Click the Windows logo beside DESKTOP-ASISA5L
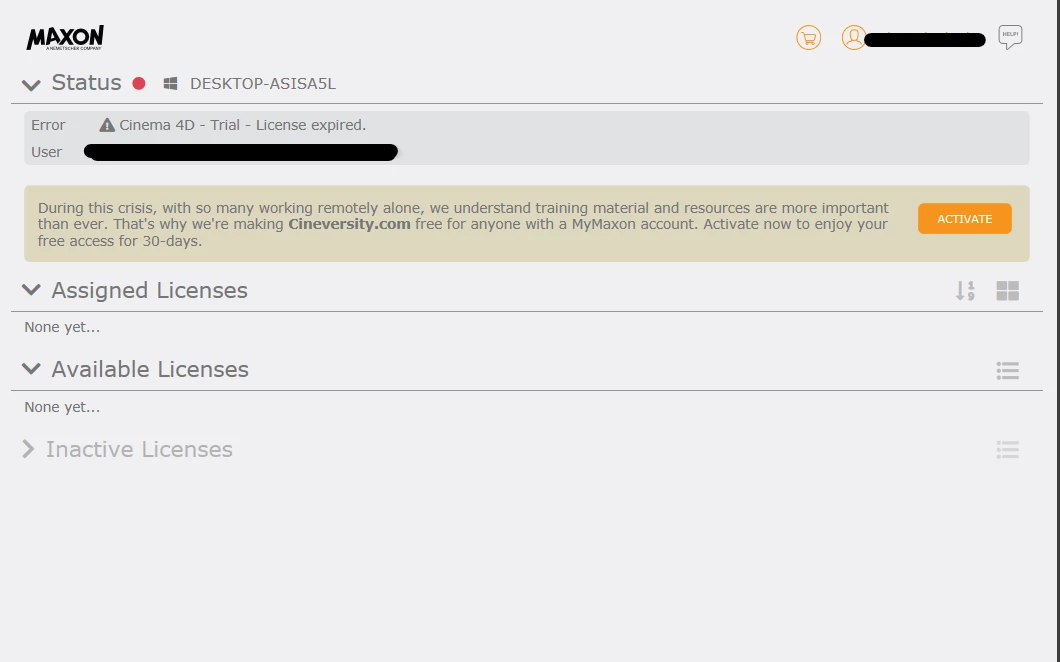This screenshot has height=662, width=1060. pyautogui.click(x=170, y=83)
